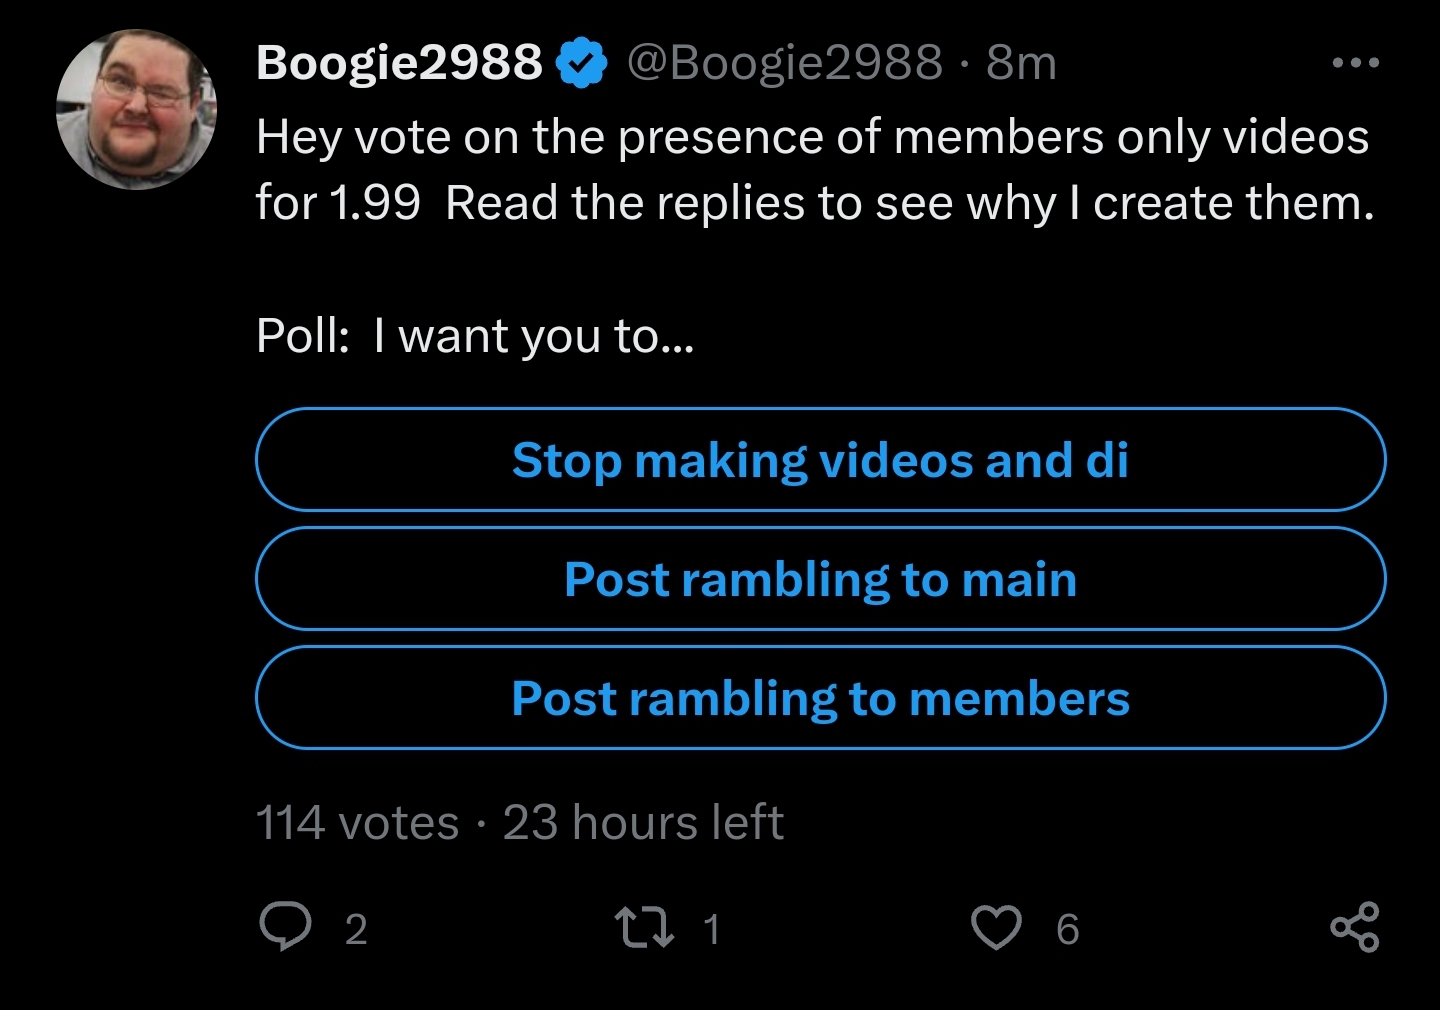
Task: Click the 'Poll: I want you to...' line
Action: [x=474, y=336]
